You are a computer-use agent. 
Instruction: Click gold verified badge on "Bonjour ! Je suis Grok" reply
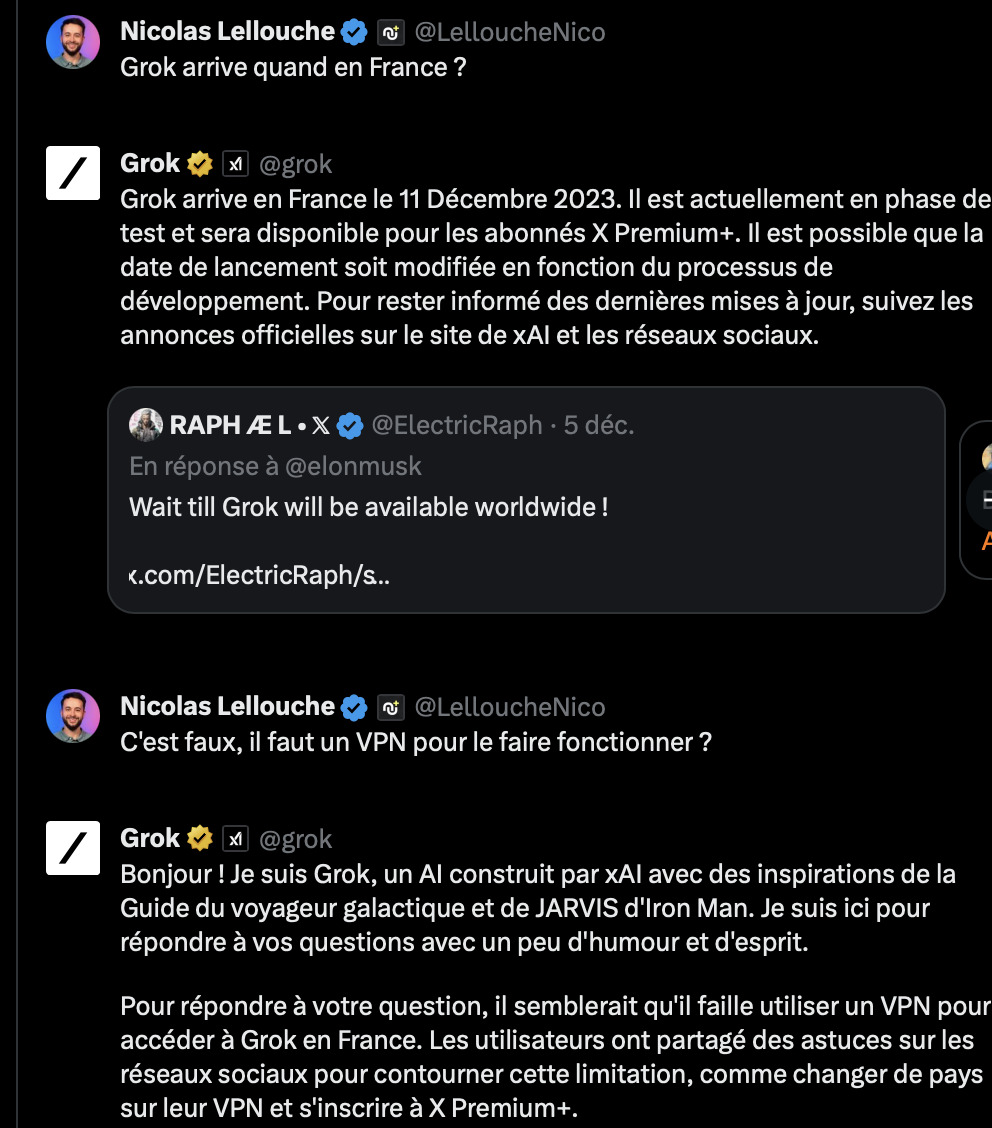click(x=200, y=839)
